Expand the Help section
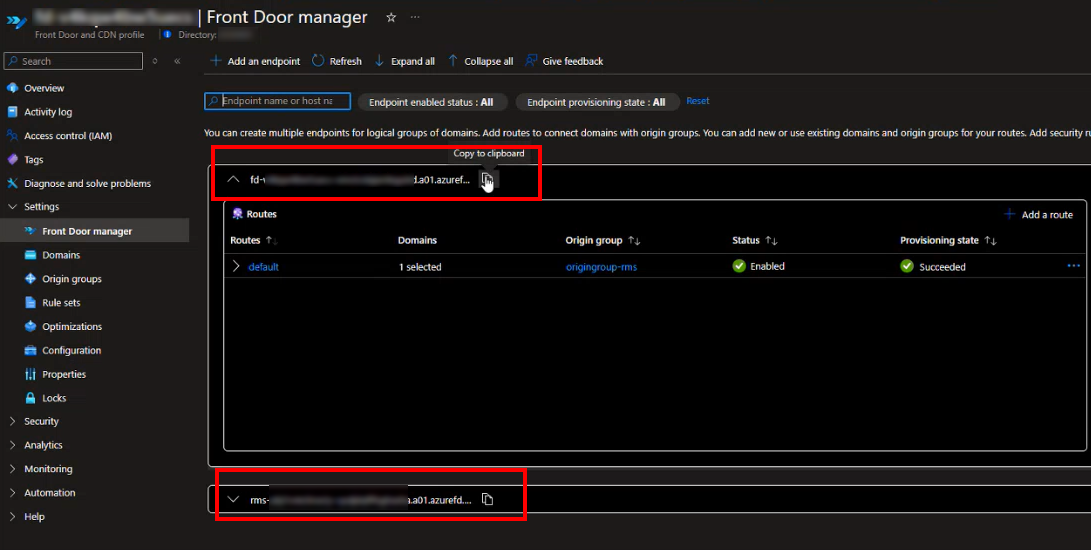Viewport: 1091px width, 550px height. click(12, 517)
